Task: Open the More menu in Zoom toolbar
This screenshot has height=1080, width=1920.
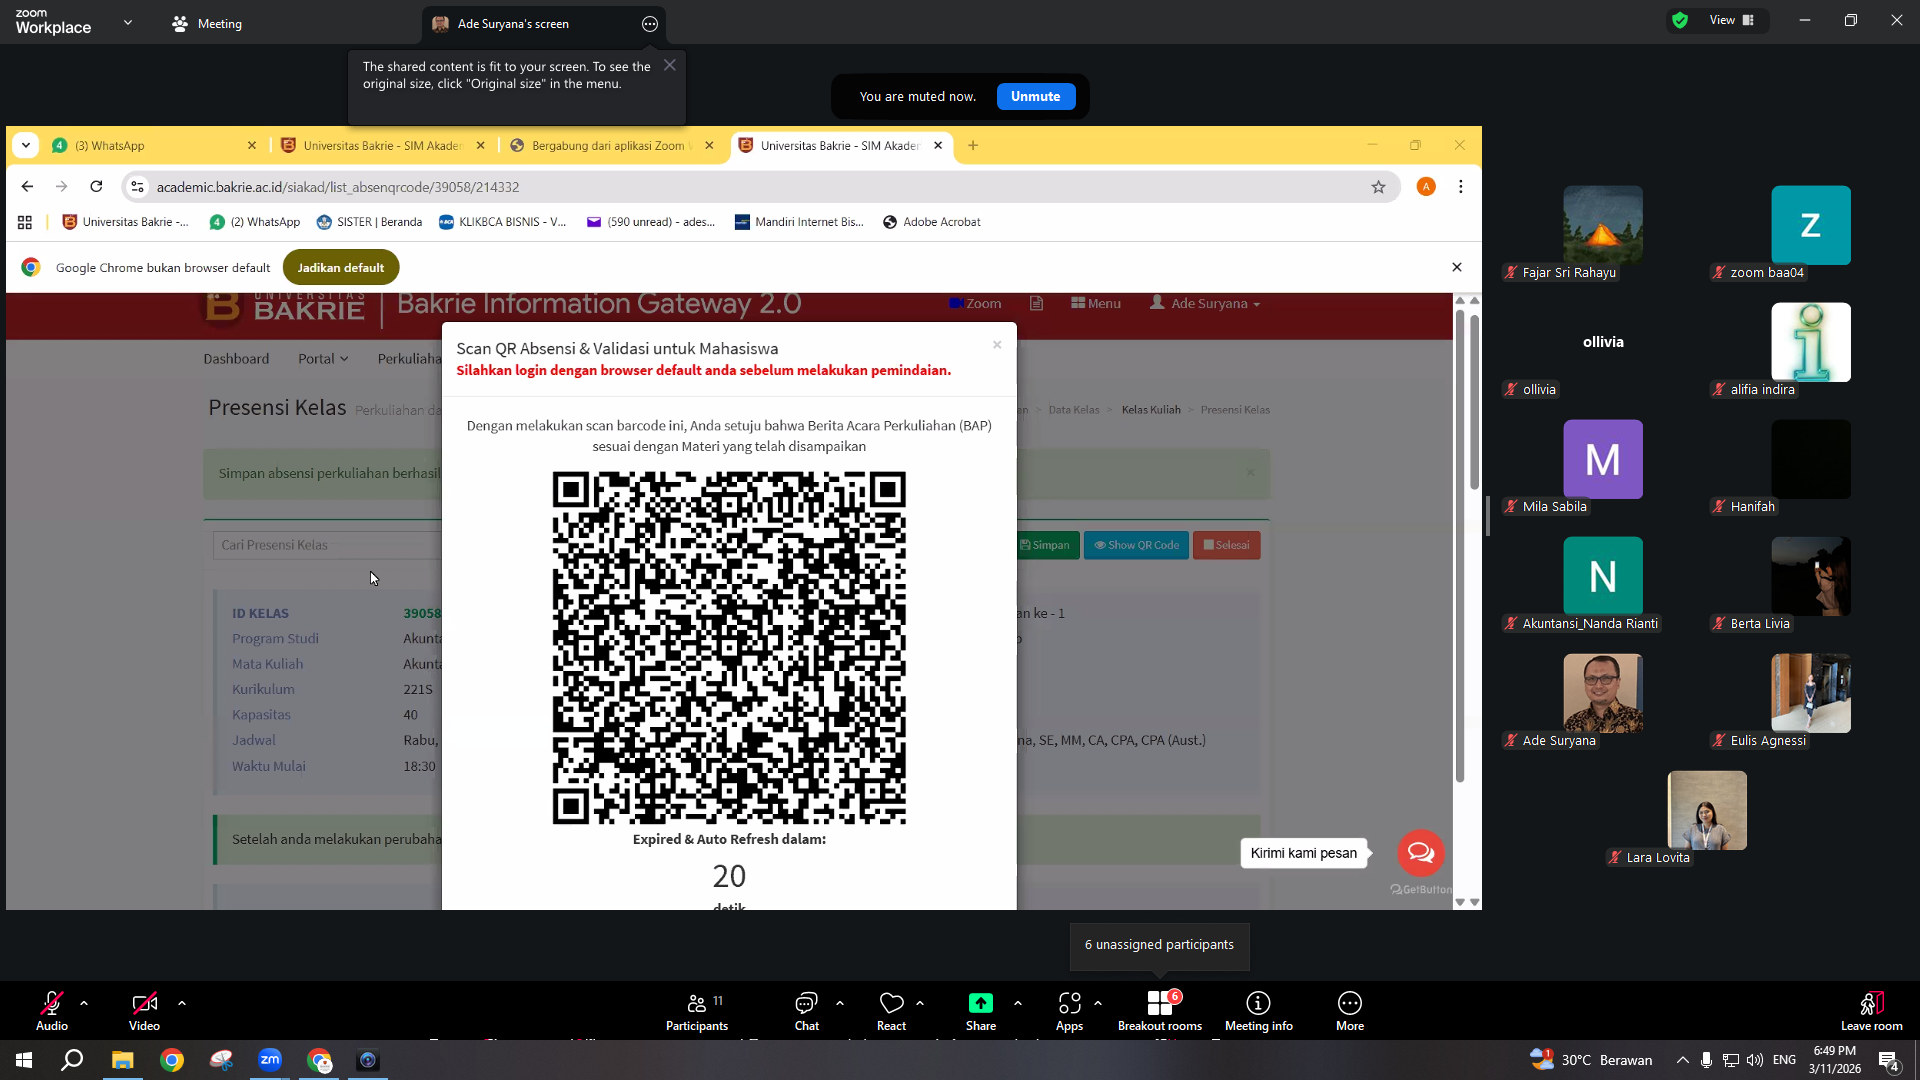Action: [1350, 1011]
